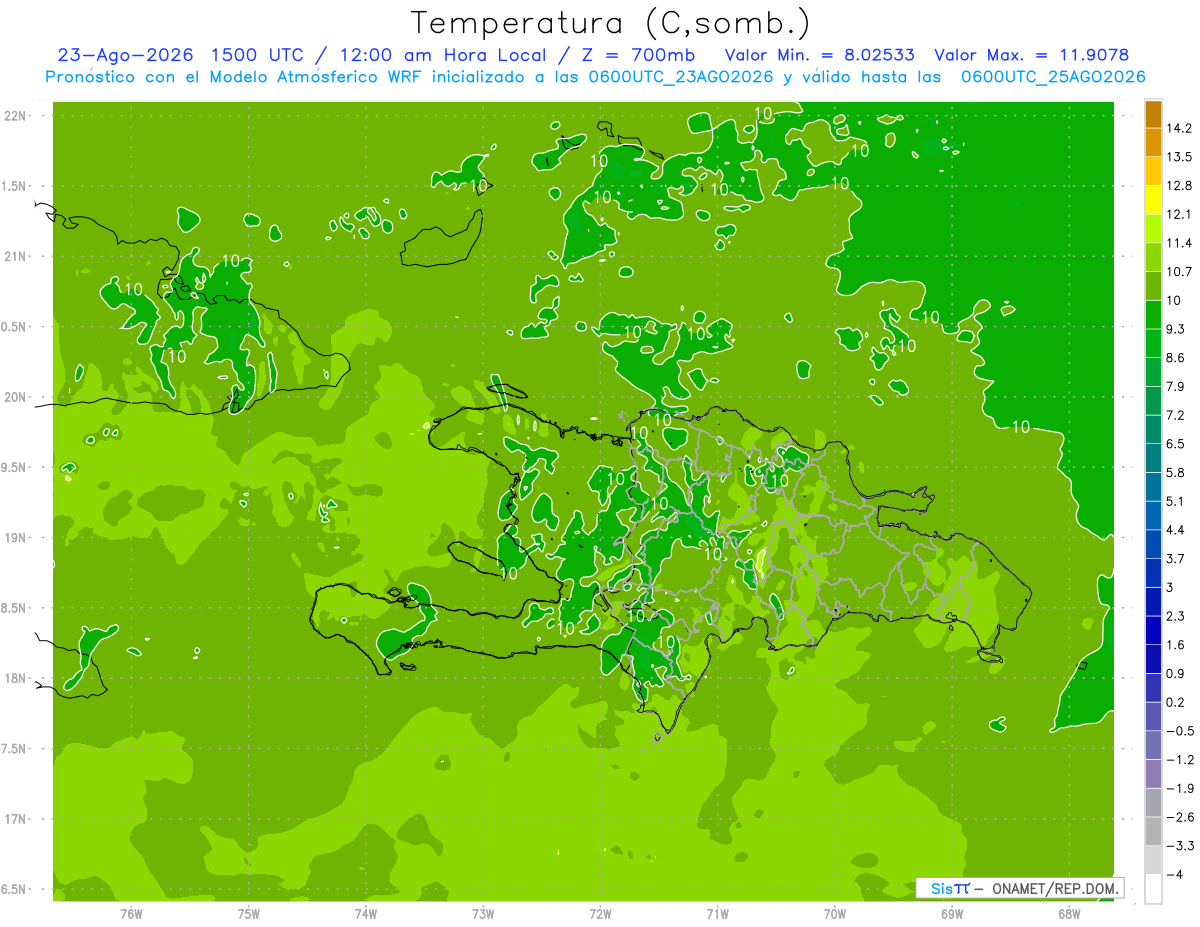Click the "7.9" value on the color scale
Viewport: 1200px width, 927px height.
tap(1175, 387)
